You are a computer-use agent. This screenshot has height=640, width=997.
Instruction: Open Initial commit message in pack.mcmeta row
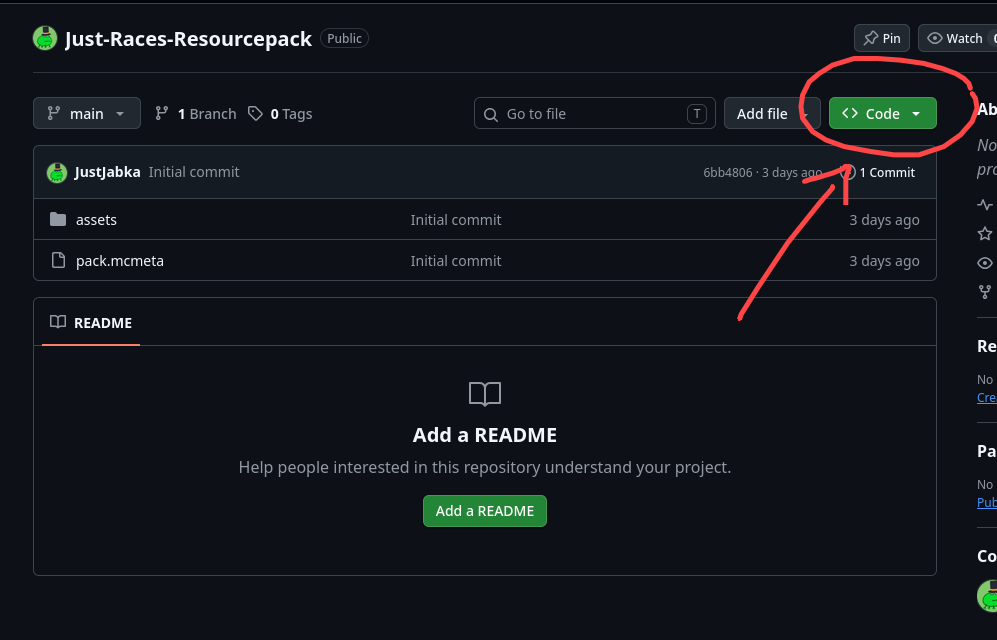[456, 261]
